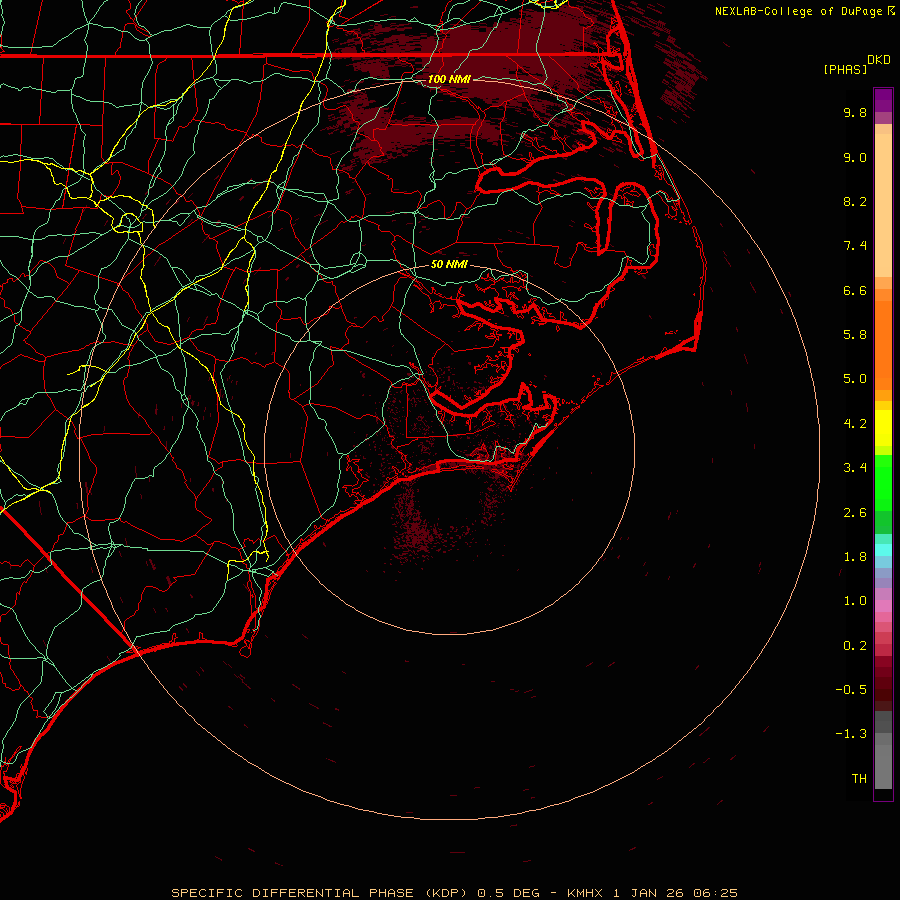
Task: Click the 2.6 legend value
Action: (x=855, y=513)
